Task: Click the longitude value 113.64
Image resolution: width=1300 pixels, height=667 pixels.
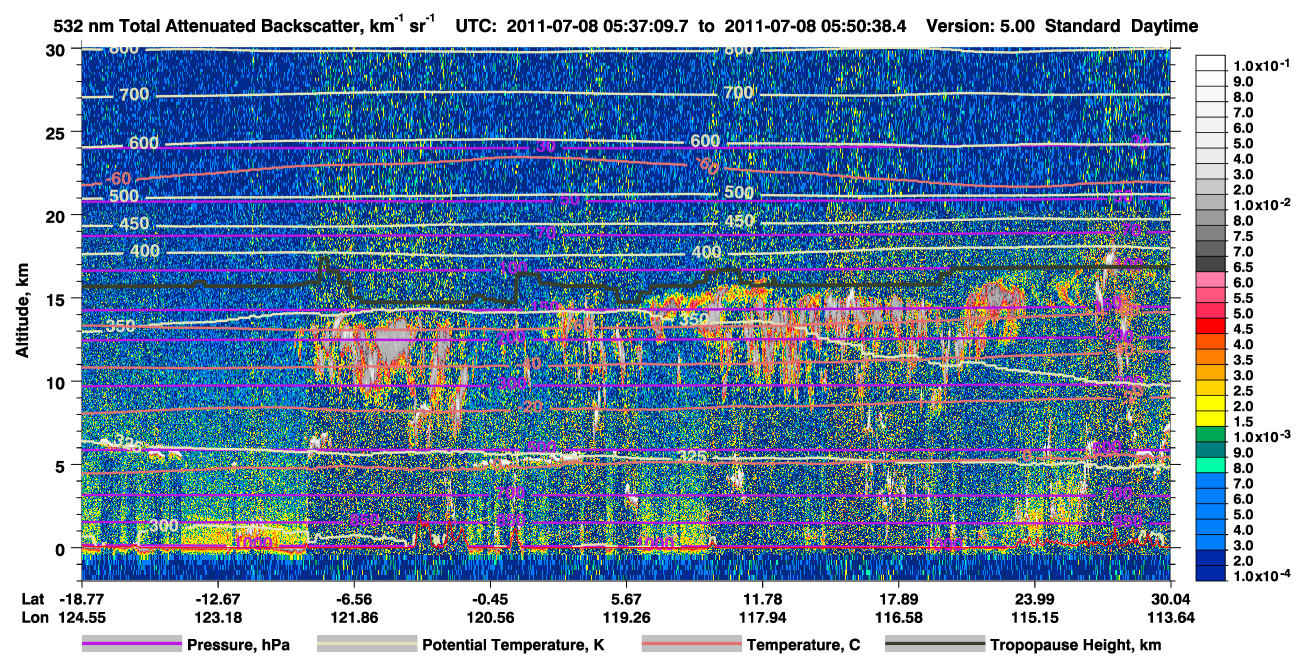Action: click(1171, 617)
